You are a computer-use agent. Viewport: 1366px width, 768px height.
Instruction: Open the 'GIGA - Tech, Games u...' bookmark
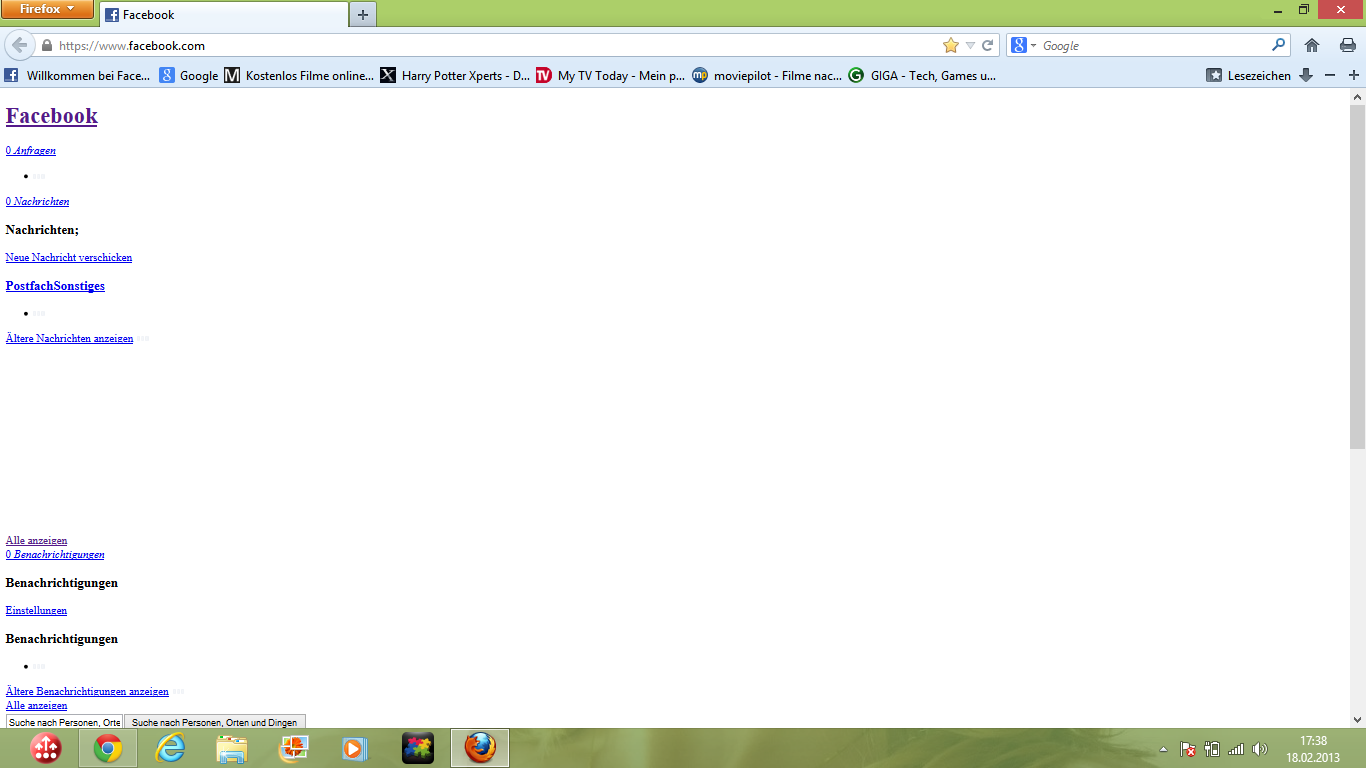pos(922,75)
